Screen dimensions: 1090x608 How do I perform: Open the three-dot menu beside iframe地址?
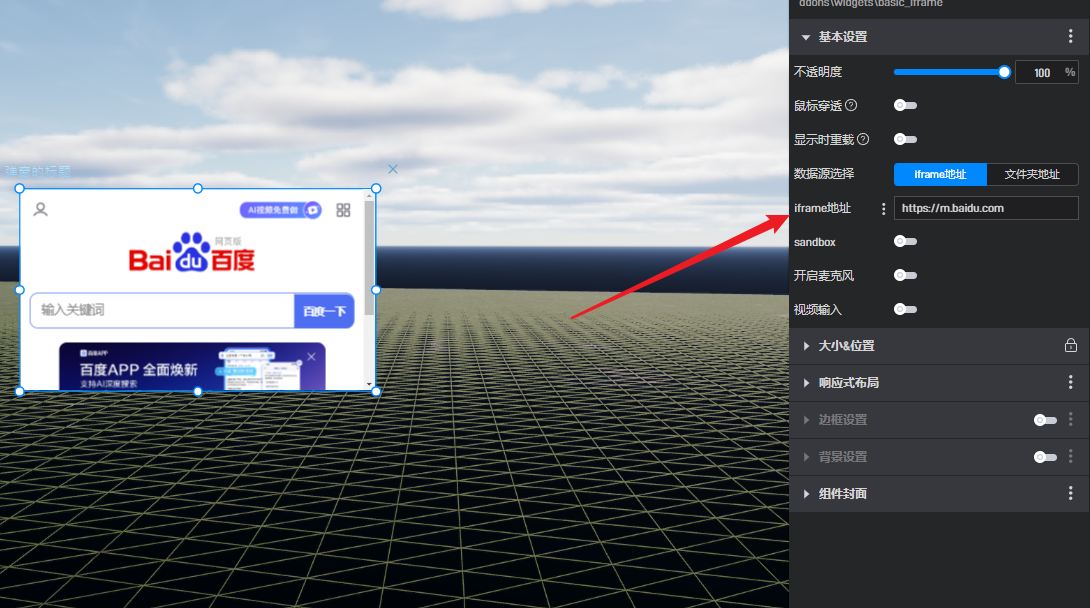tap(884, 208)
